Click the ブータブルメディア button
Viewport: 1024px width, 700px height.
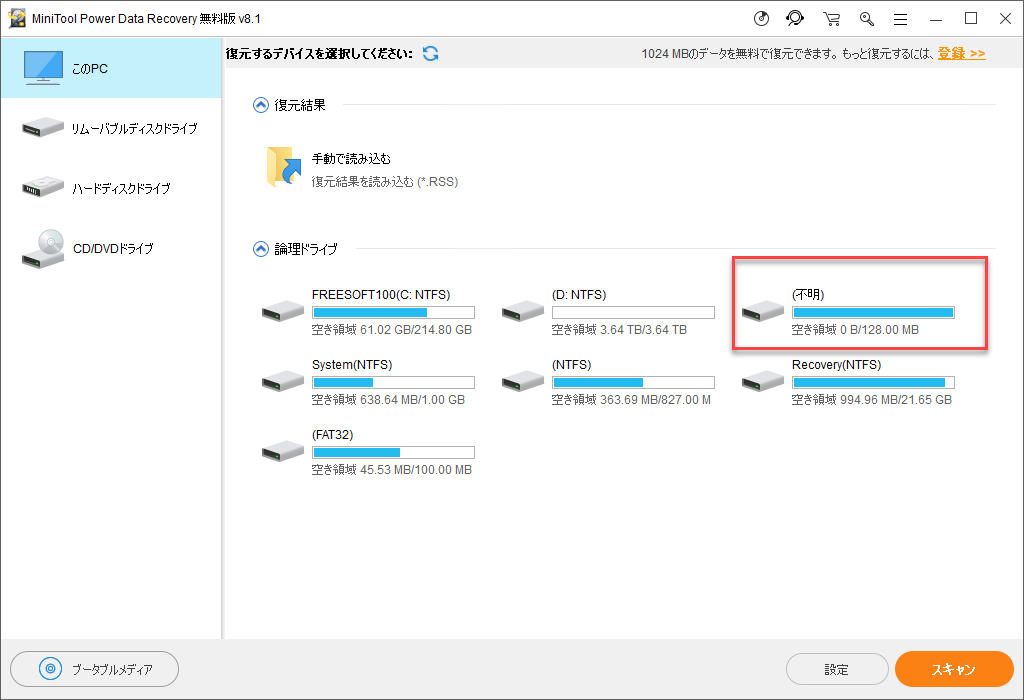(x=94, y=668)
